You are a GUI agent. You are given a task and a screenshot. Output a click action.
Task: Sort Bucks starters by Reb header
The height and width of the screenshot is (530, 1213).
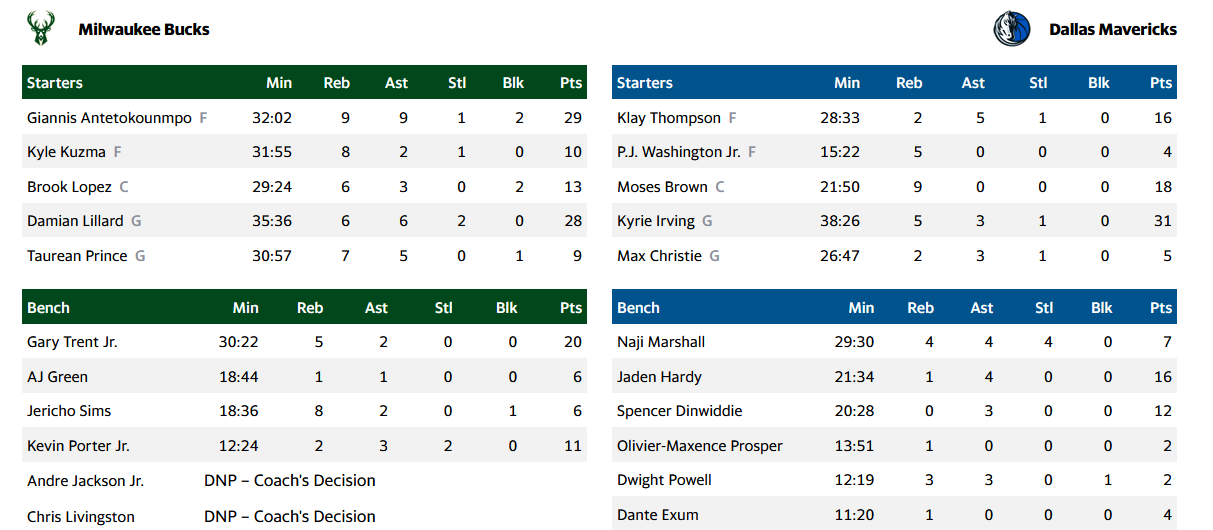pyautogui.click(x=337, y=83)
